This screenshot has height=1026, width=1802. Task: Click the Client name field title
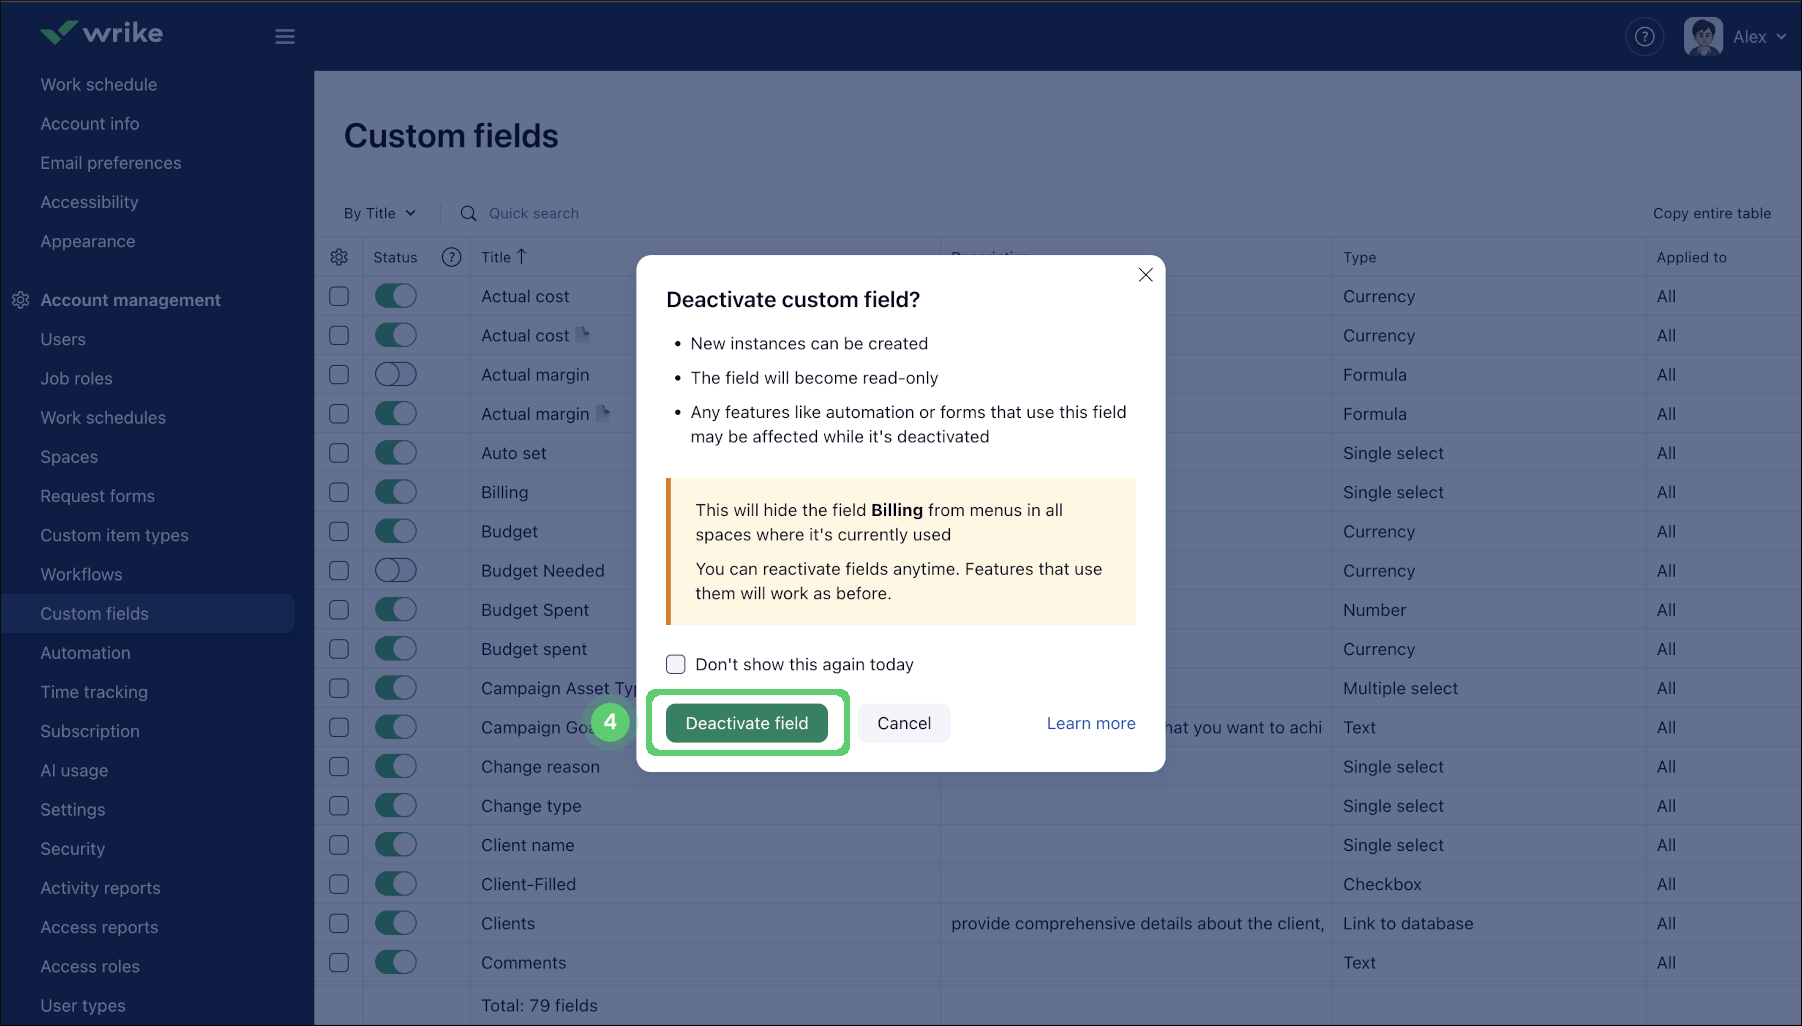click(x=528, y=845)
